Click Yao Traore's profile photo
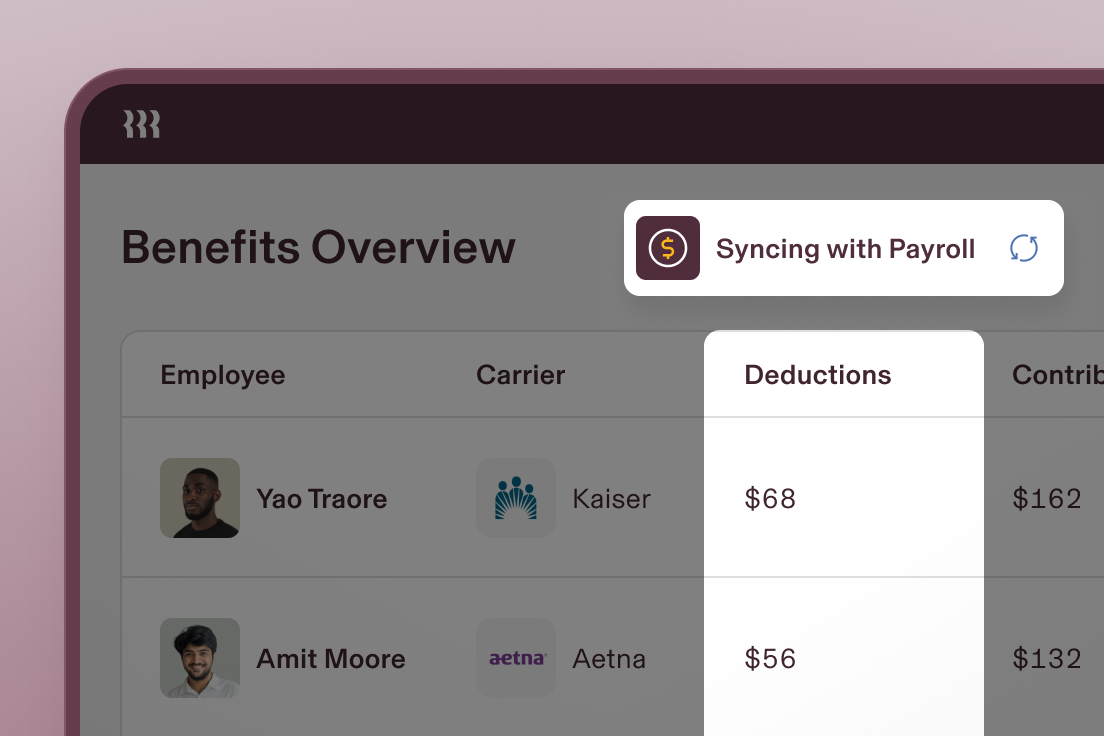Viewport: 1104px width, 736px height. (x=200, y=498)
